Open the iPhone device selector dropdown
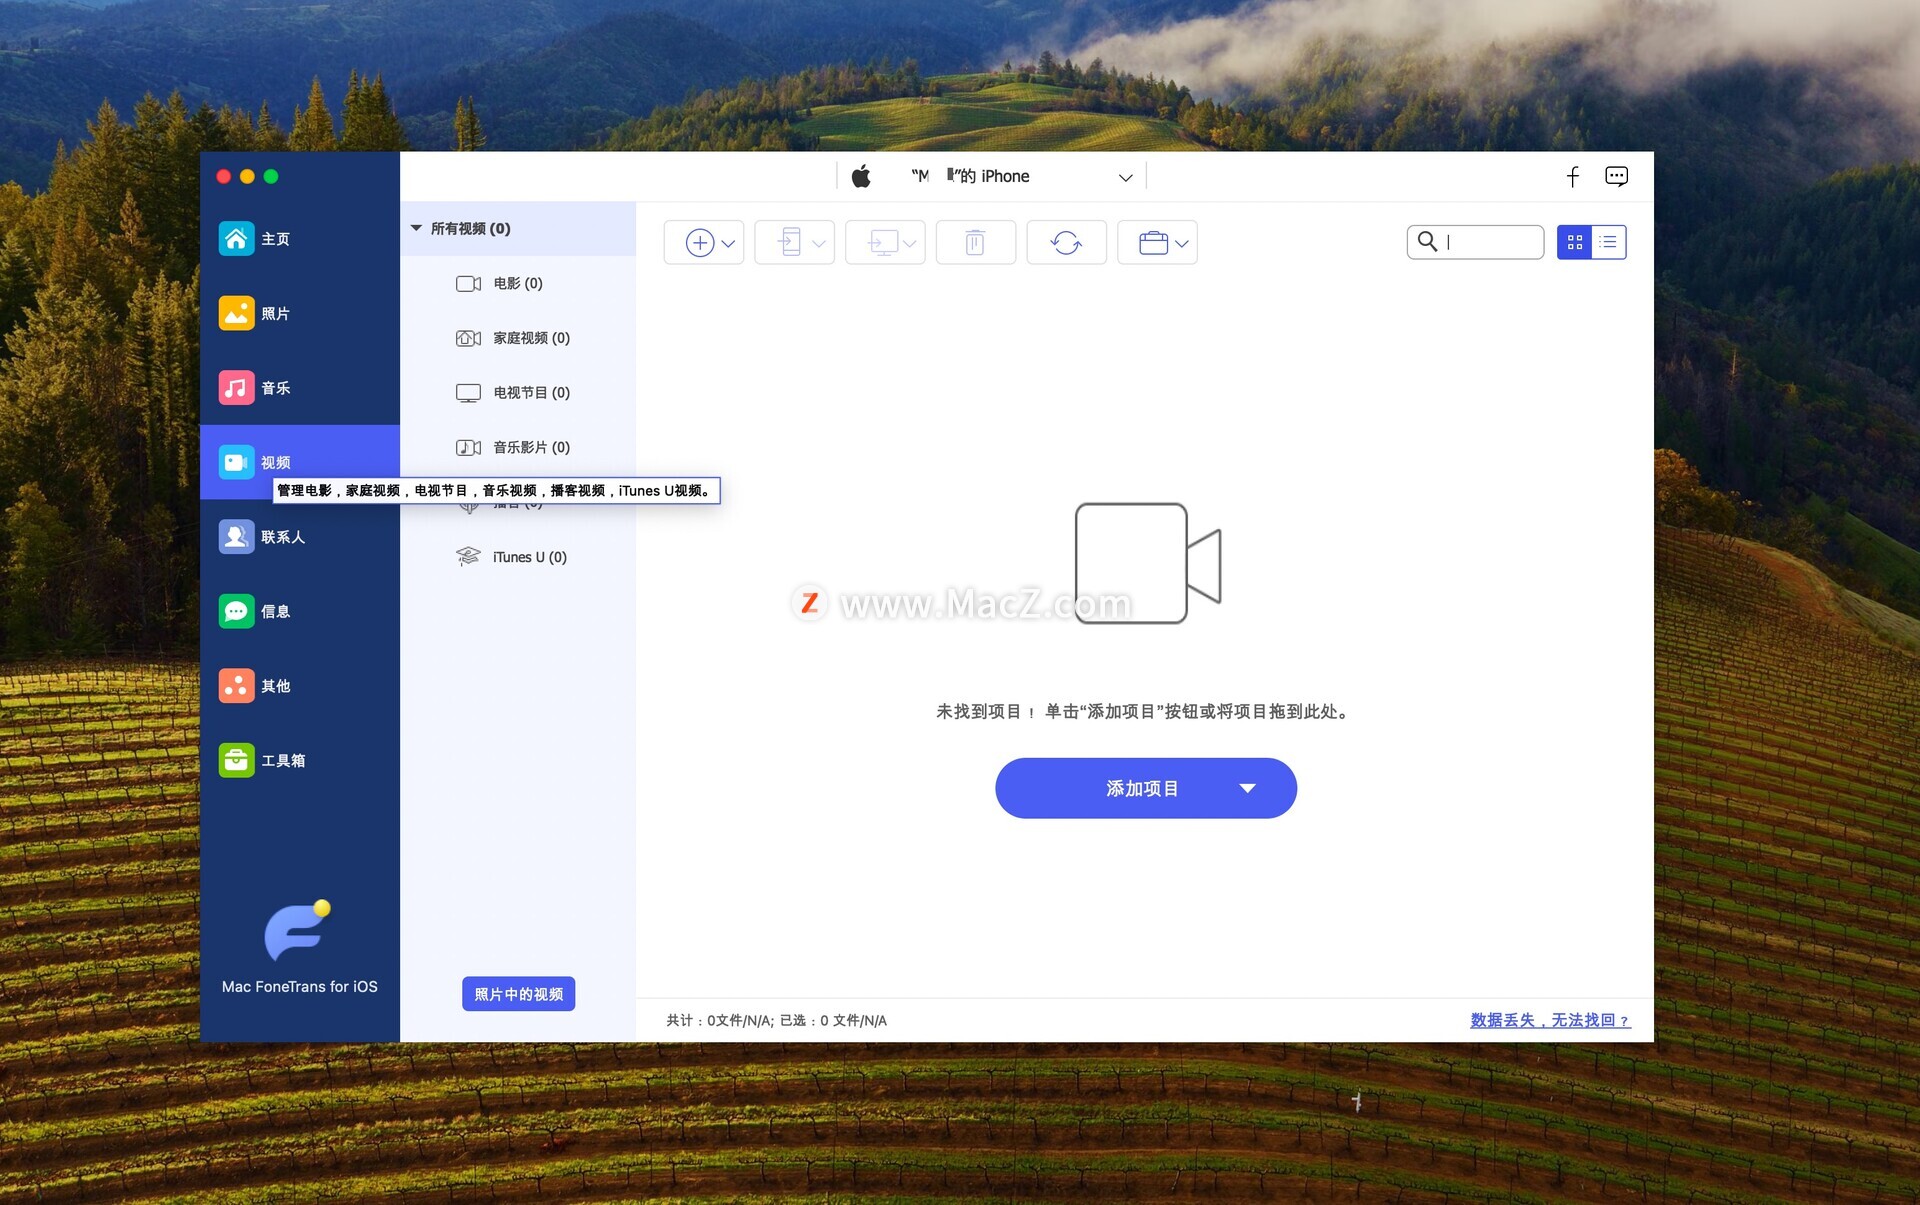1920x1205 pixels. [1125, 177]
